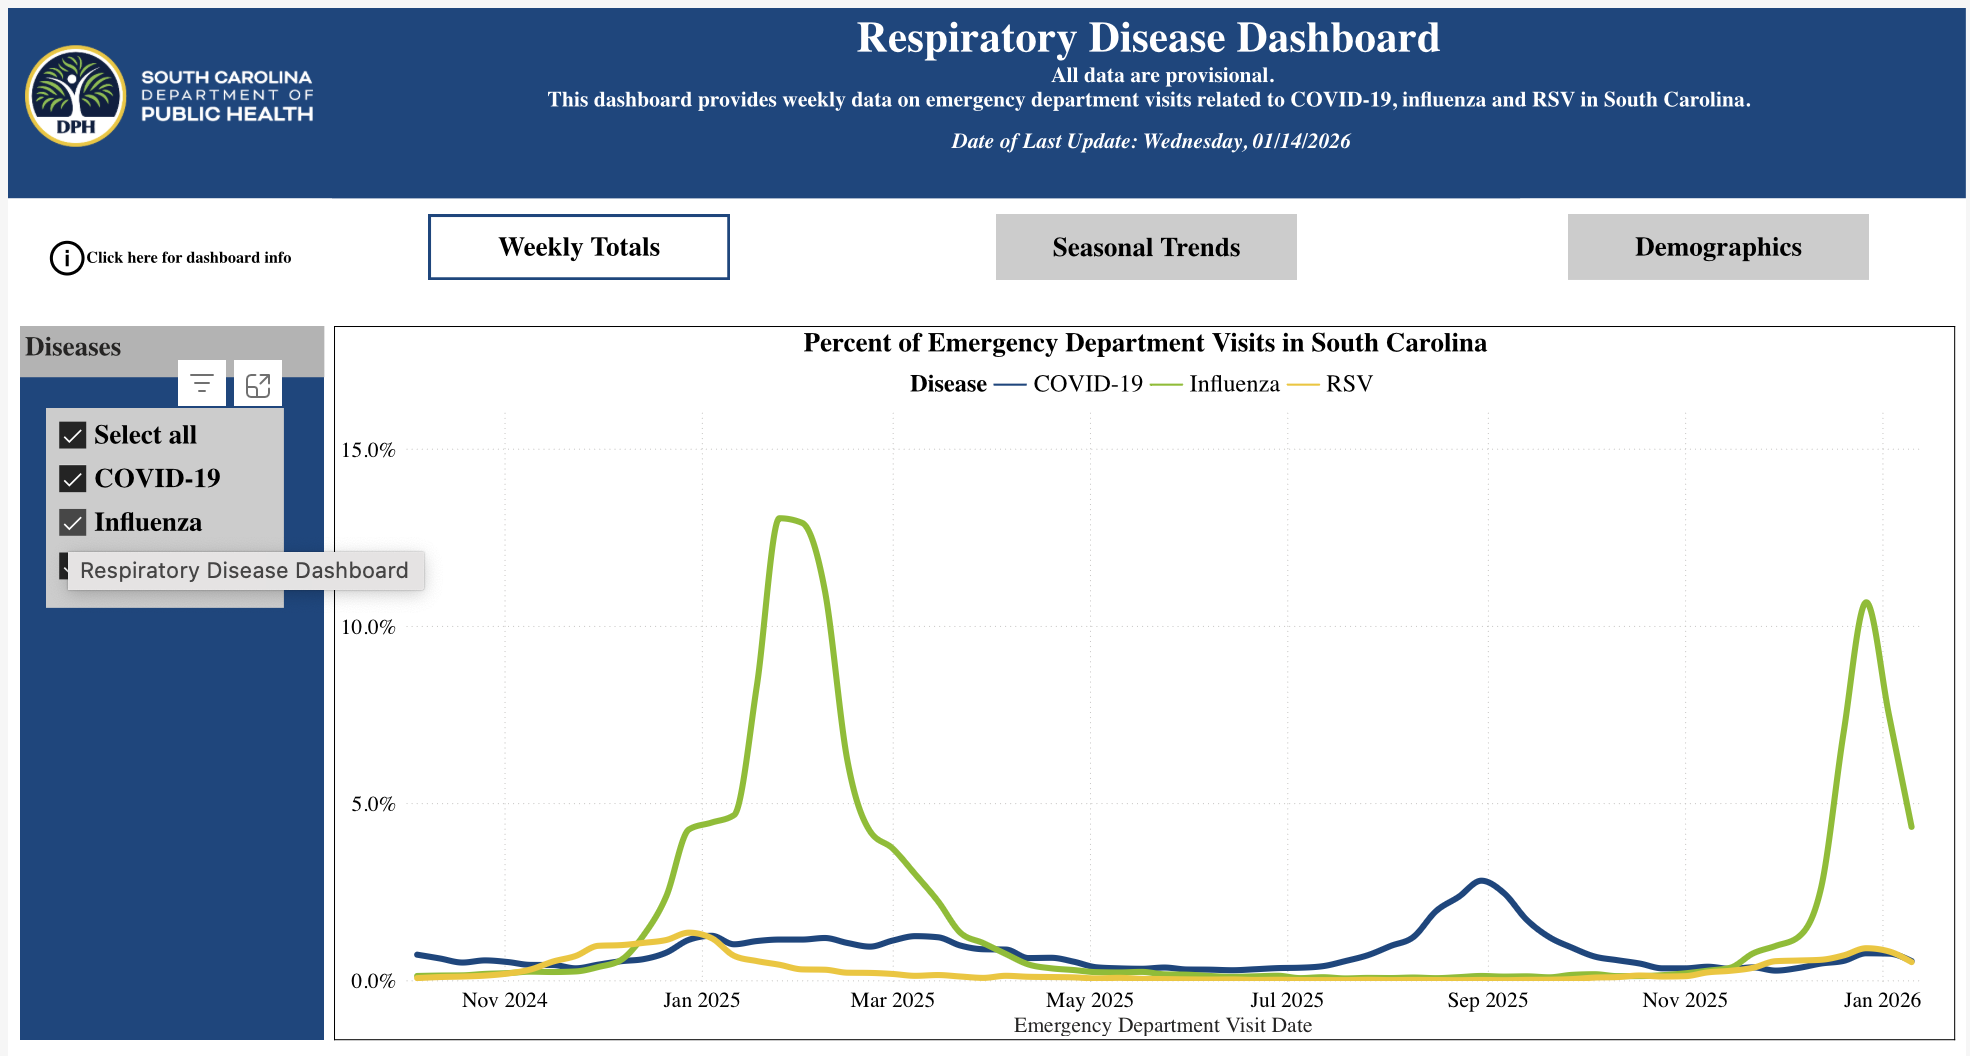Screen dimensions: 1970x1056
Task: Switch to the Weekly Totals tab
Action: (x=579, y=247)
